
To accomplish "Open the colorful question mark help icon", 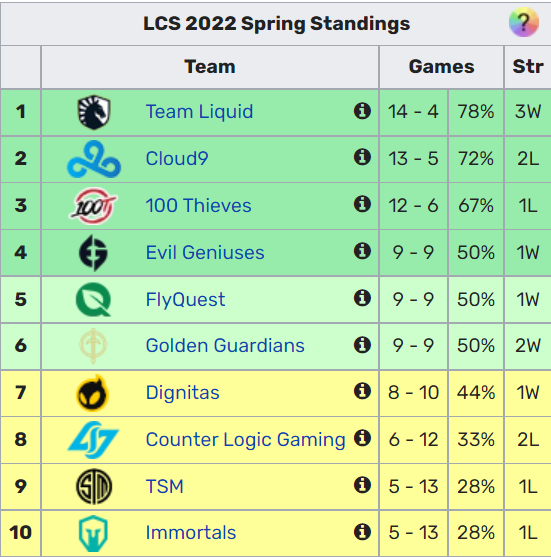I will pyautogui.click(x=524, y=22).
